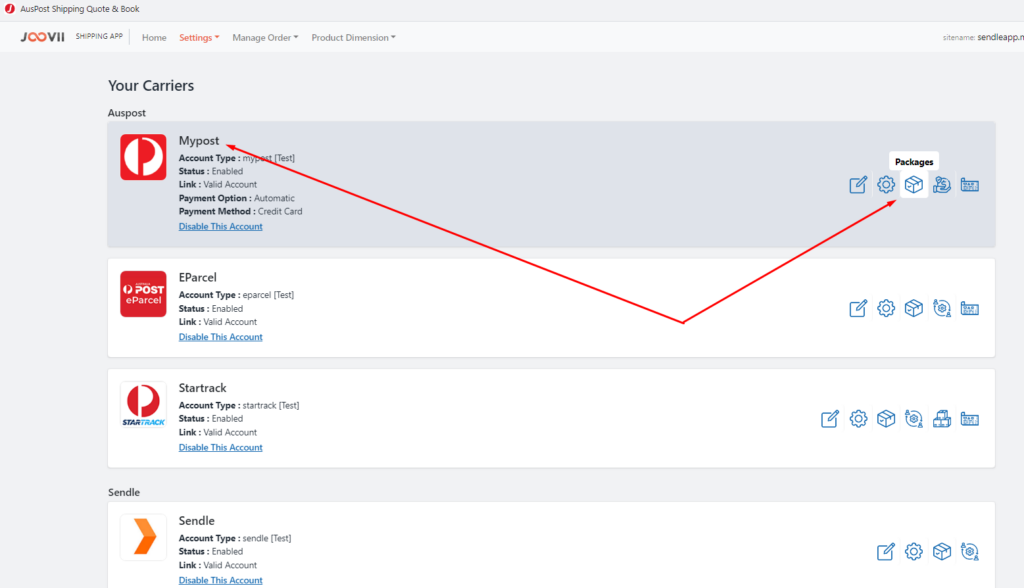Click the Mypost Australia Post logo
The height and width of the screenshot is (588, 1024).
[143, 157]
